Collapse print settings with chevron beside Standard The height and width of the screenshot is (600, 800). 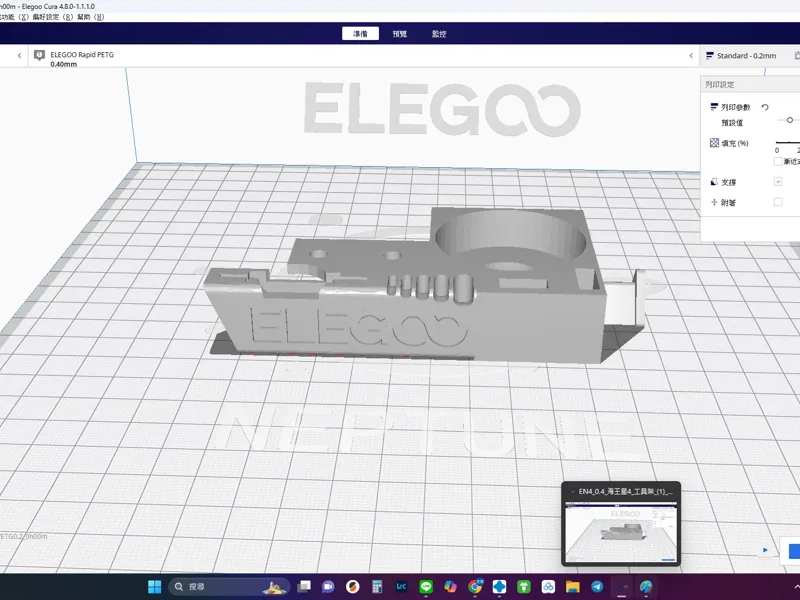[691, 56]
